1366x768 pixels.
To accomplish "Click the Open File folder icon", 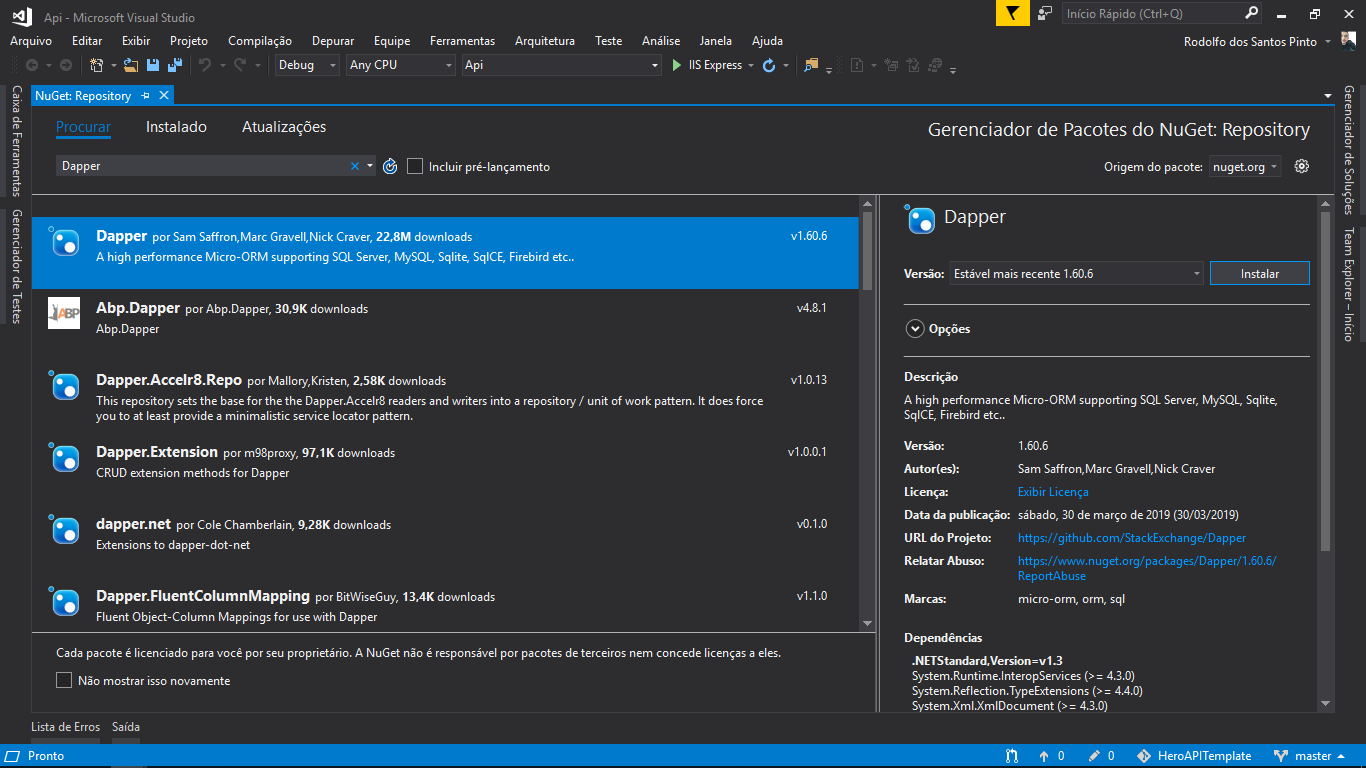I will click(131, 65).
